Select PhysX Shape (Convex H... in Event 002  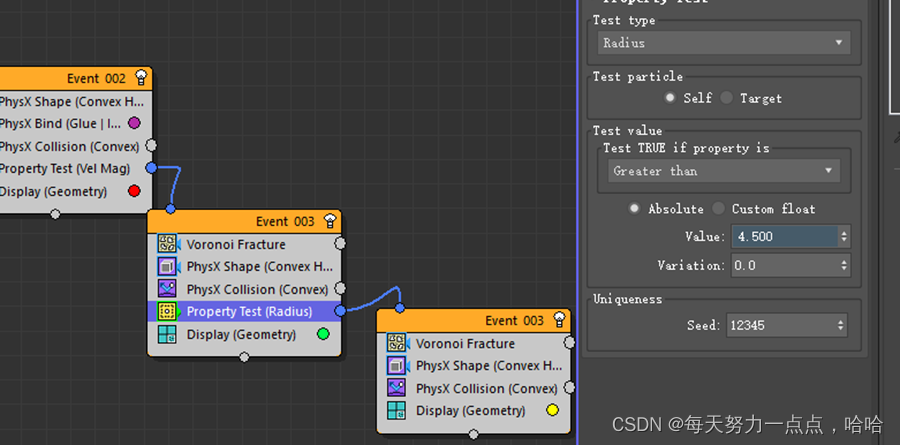point(73,102)
